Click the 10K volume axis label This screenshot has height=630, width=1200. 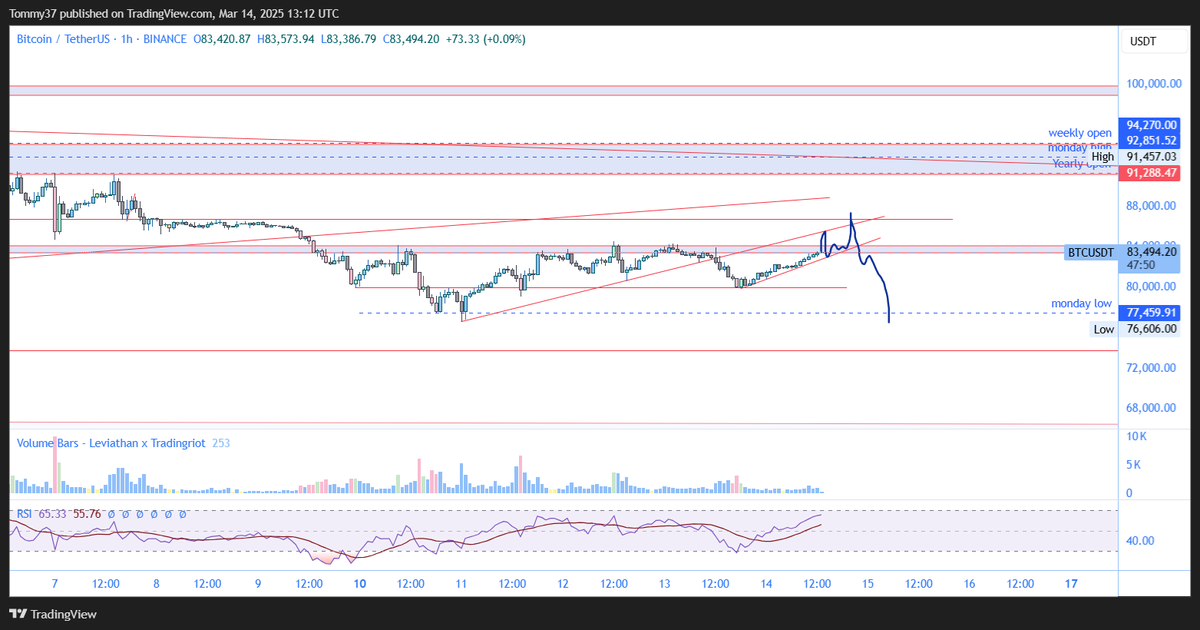point(1136,437)
